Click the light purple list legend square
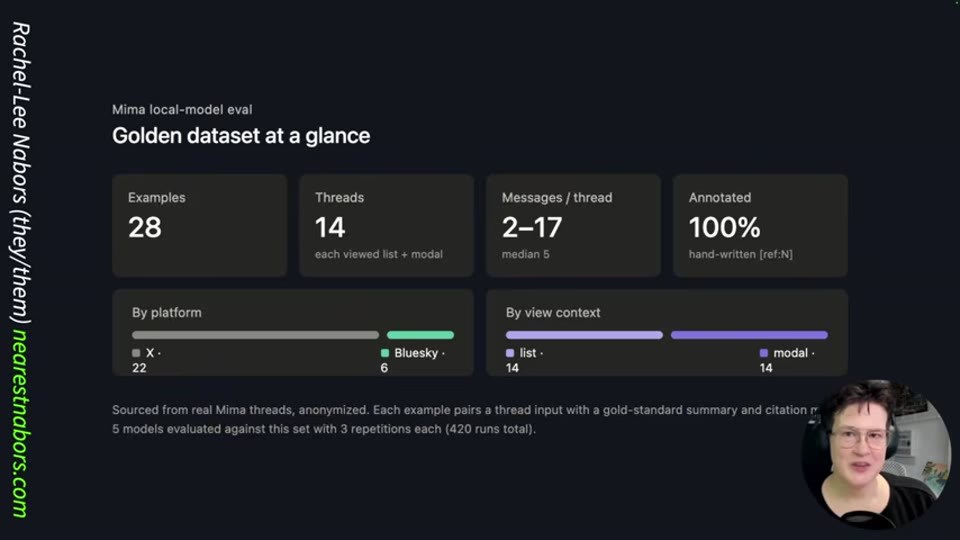Viewport: 960px width, 540px height. [510, 353]
